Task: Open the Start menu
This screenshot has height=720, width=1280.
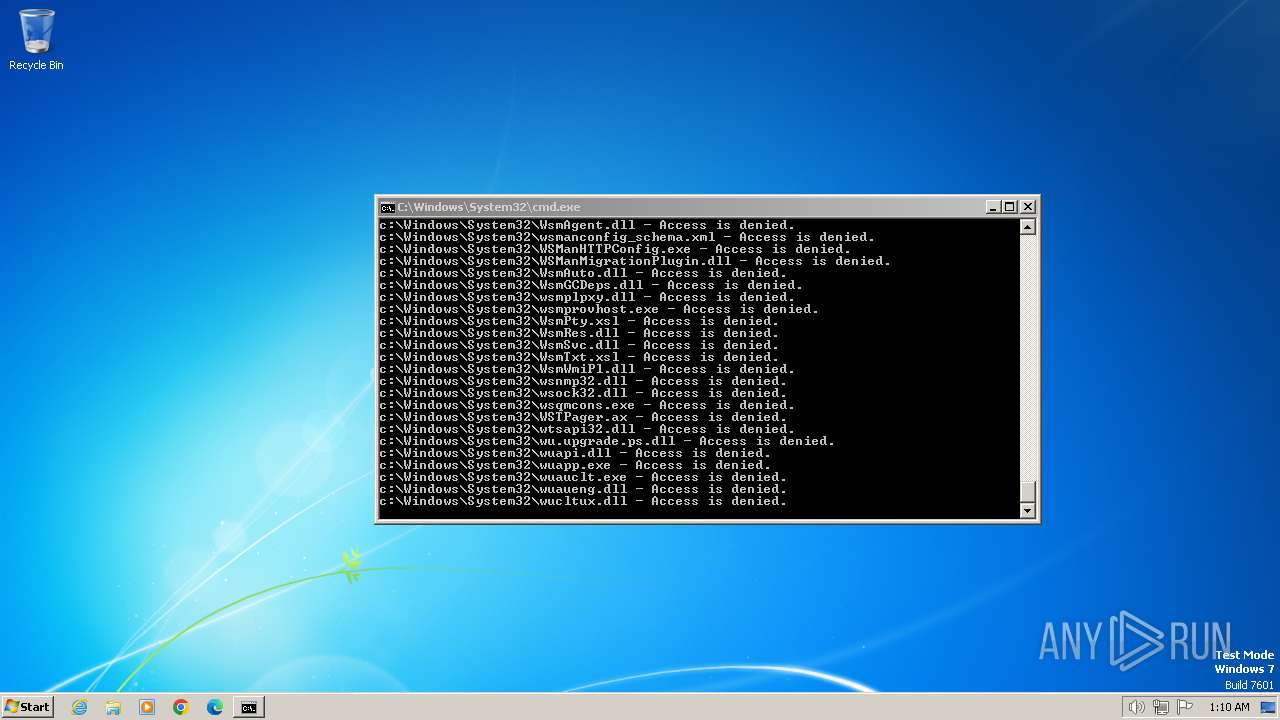Action: click(x=27, y=707)
